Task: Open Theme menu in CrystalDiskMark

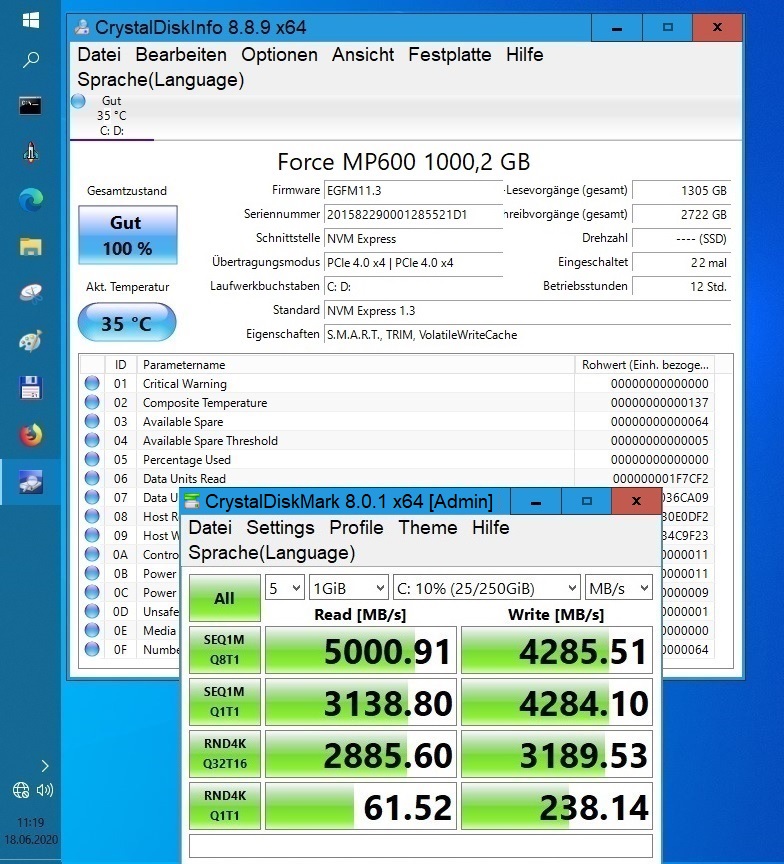Action: click(x=428, y=527)
